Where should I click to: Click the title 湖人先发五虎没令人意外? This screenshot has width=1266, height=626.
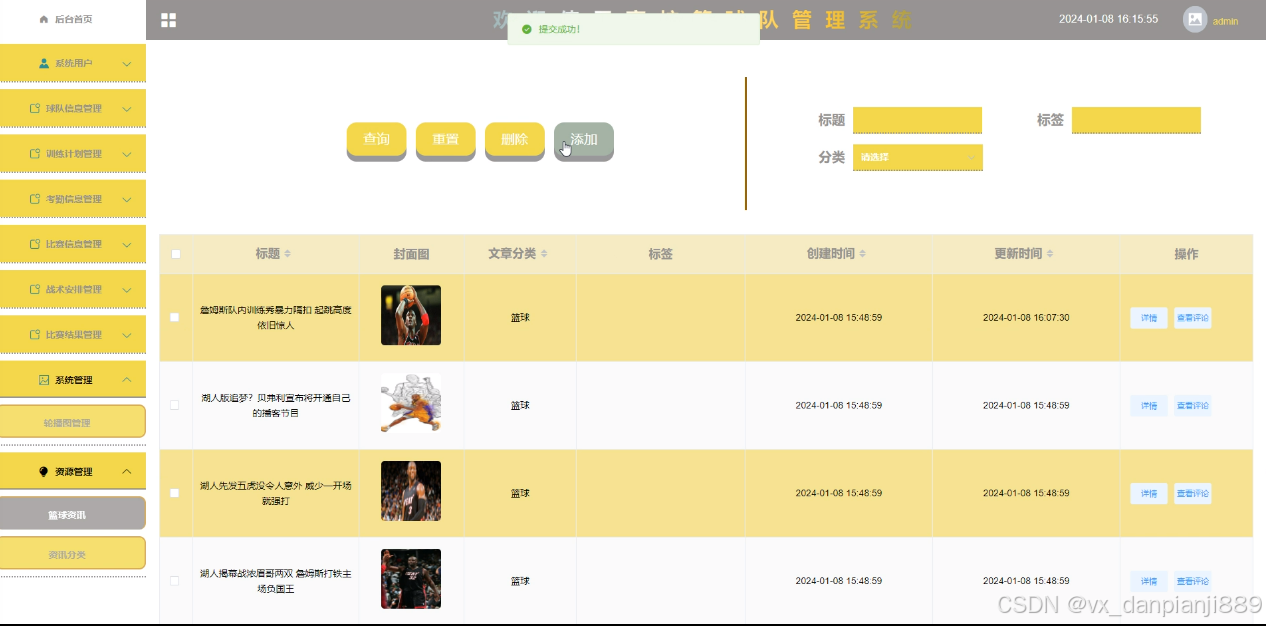(275, 493)
